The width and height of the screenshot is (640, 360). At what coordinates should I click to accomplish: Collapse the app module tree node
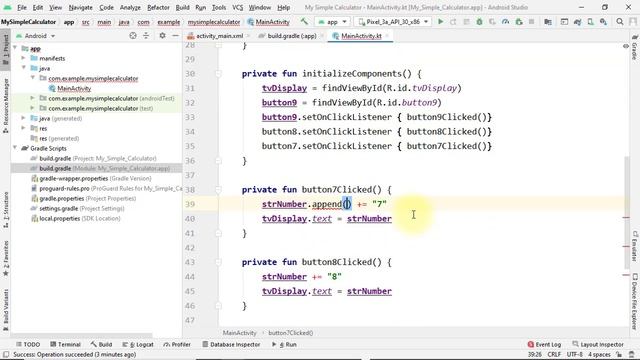[15, 48]
